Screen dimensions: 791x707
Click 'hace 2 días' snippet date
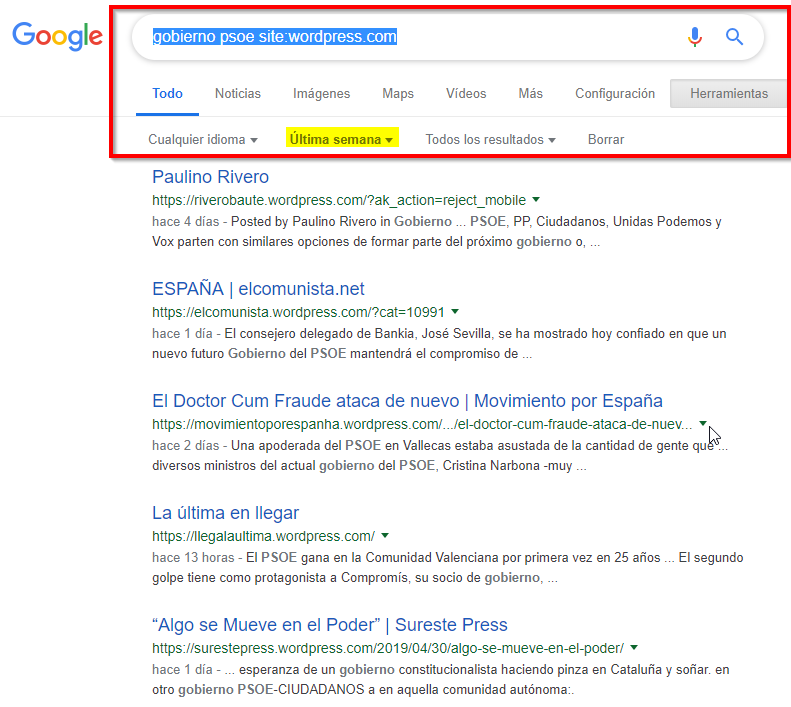click(186, 446)
